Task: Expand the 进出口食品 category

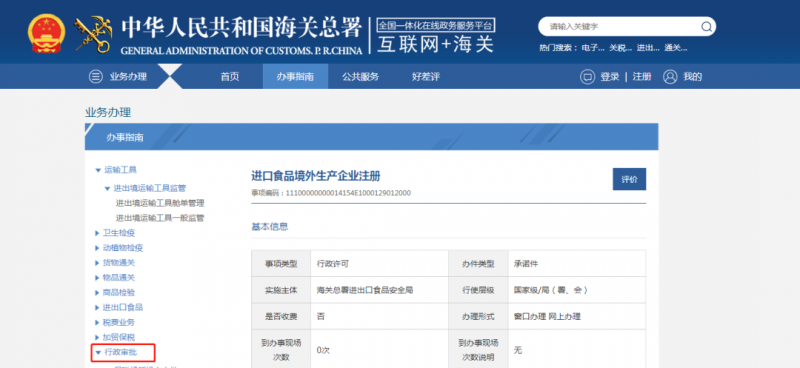Action: pyautogui.click(x=97, y=307)
